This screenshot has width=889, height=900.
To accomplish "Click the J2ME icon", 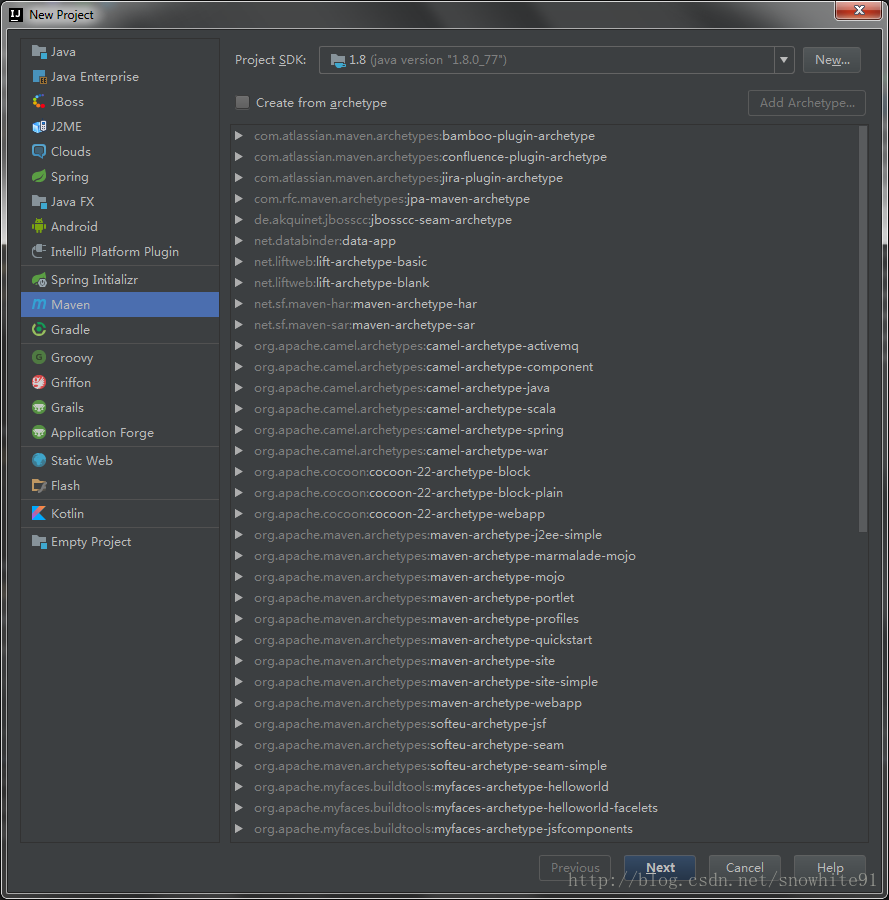I will [39, 126].
